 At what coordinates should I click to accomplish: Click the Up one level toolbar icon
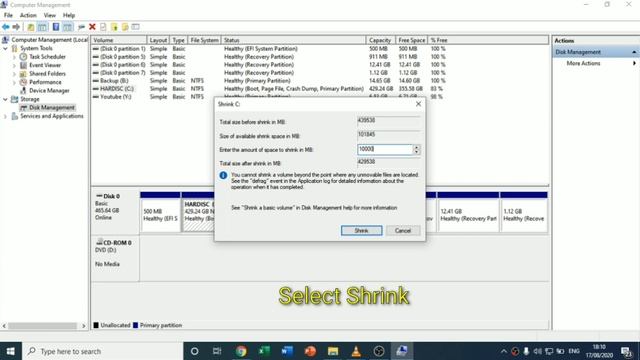(x=31, y=27)
